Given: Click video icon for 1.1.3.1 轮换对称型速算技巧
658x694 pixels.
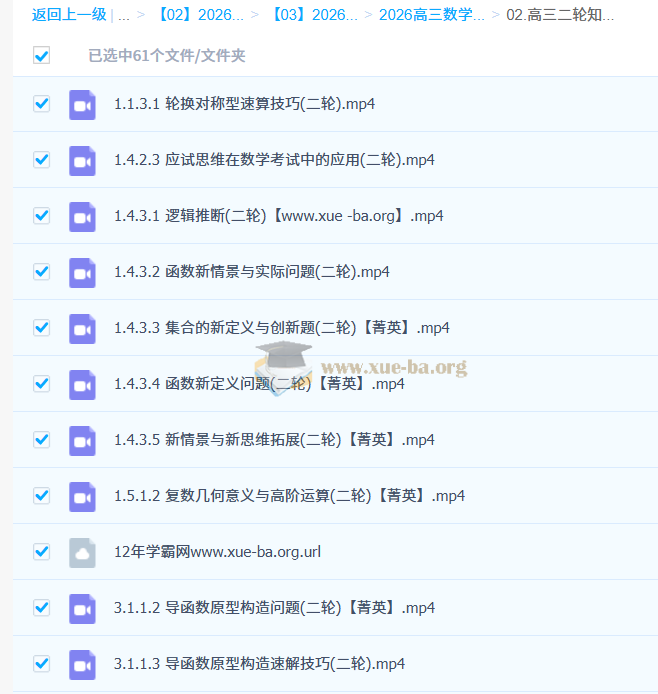Looking at the screenshot, I should tap(82, 104).
